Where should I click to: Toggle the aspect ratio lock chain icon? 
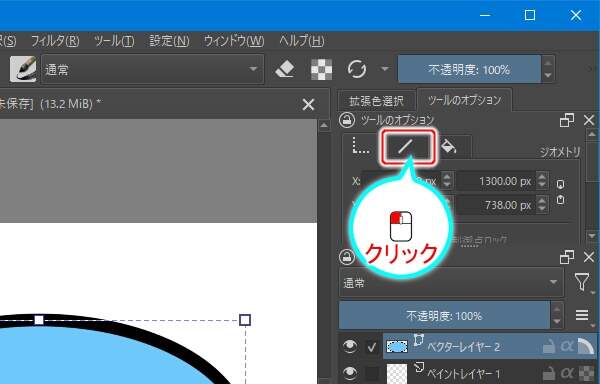[x=560, y=192]
